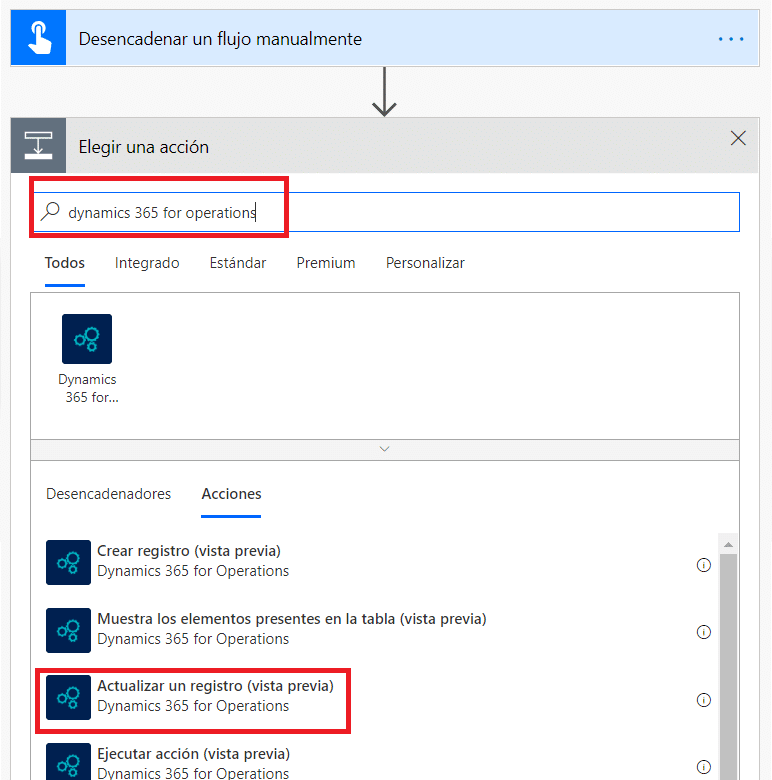772x780 pixels.
Task: Click the Crear registro action icon
Action: pyautogui.click(x=69, y=562)
